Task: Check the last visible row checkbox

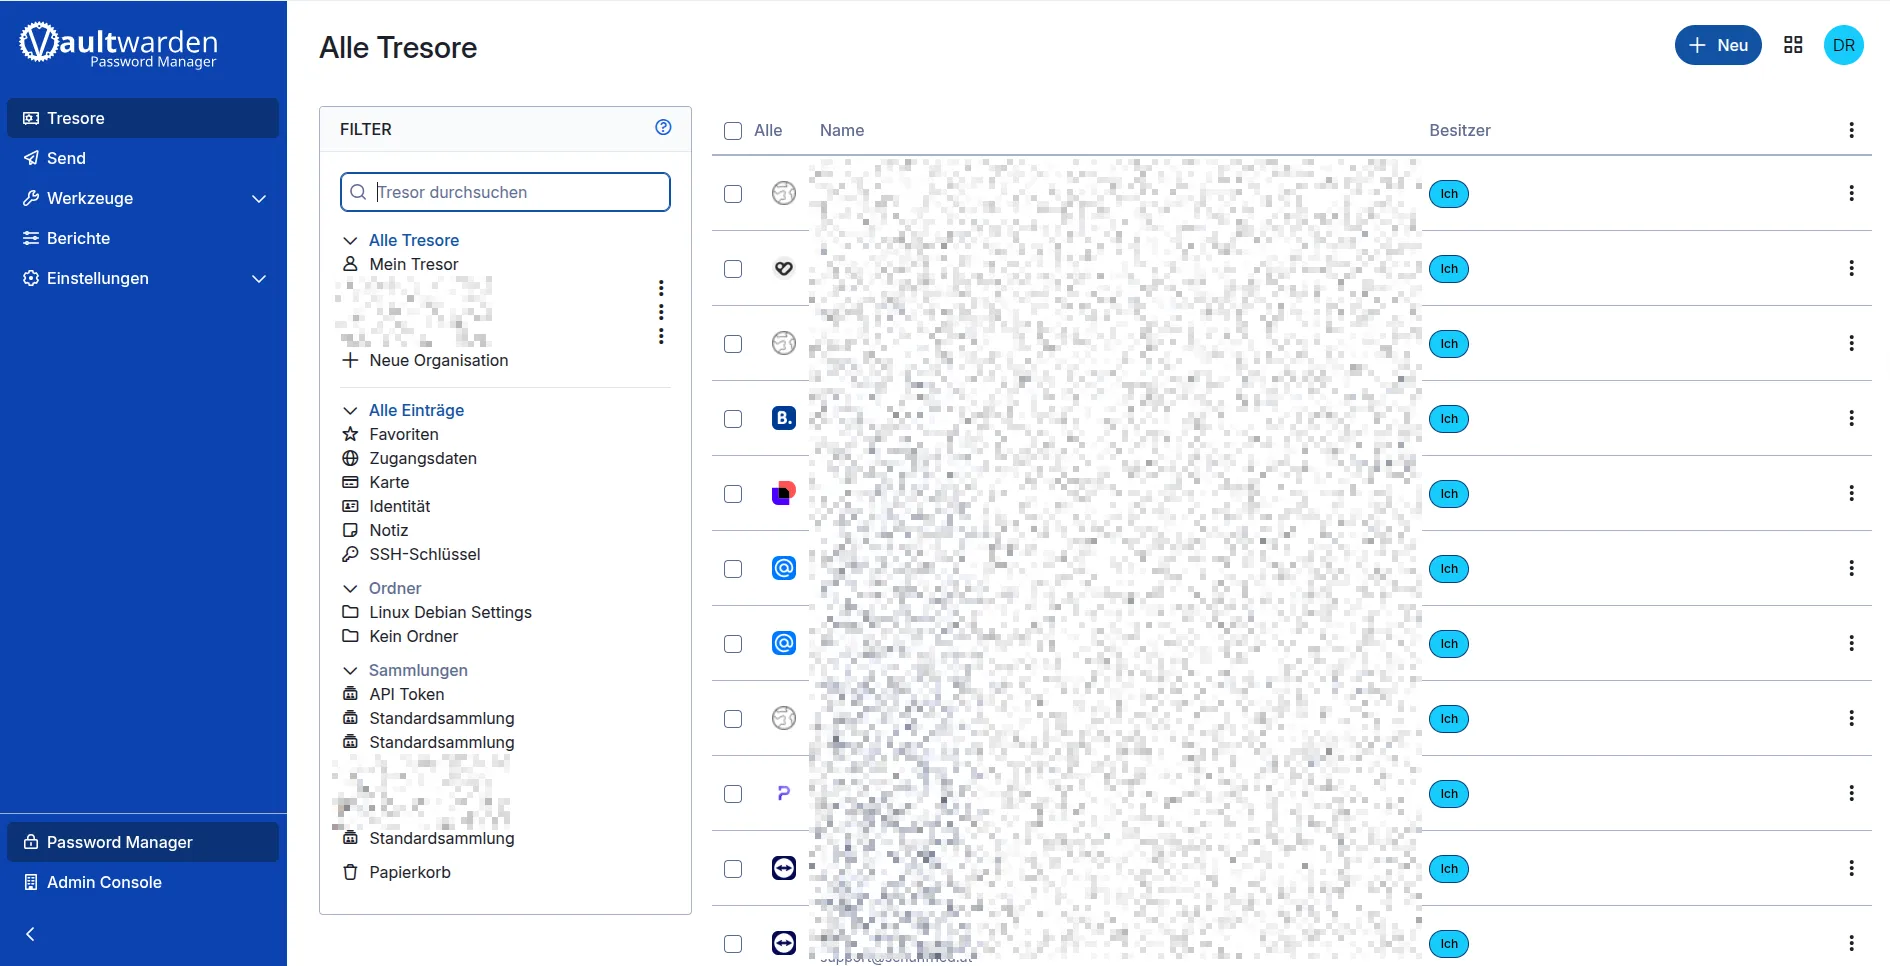Action: tap(733, 944)
